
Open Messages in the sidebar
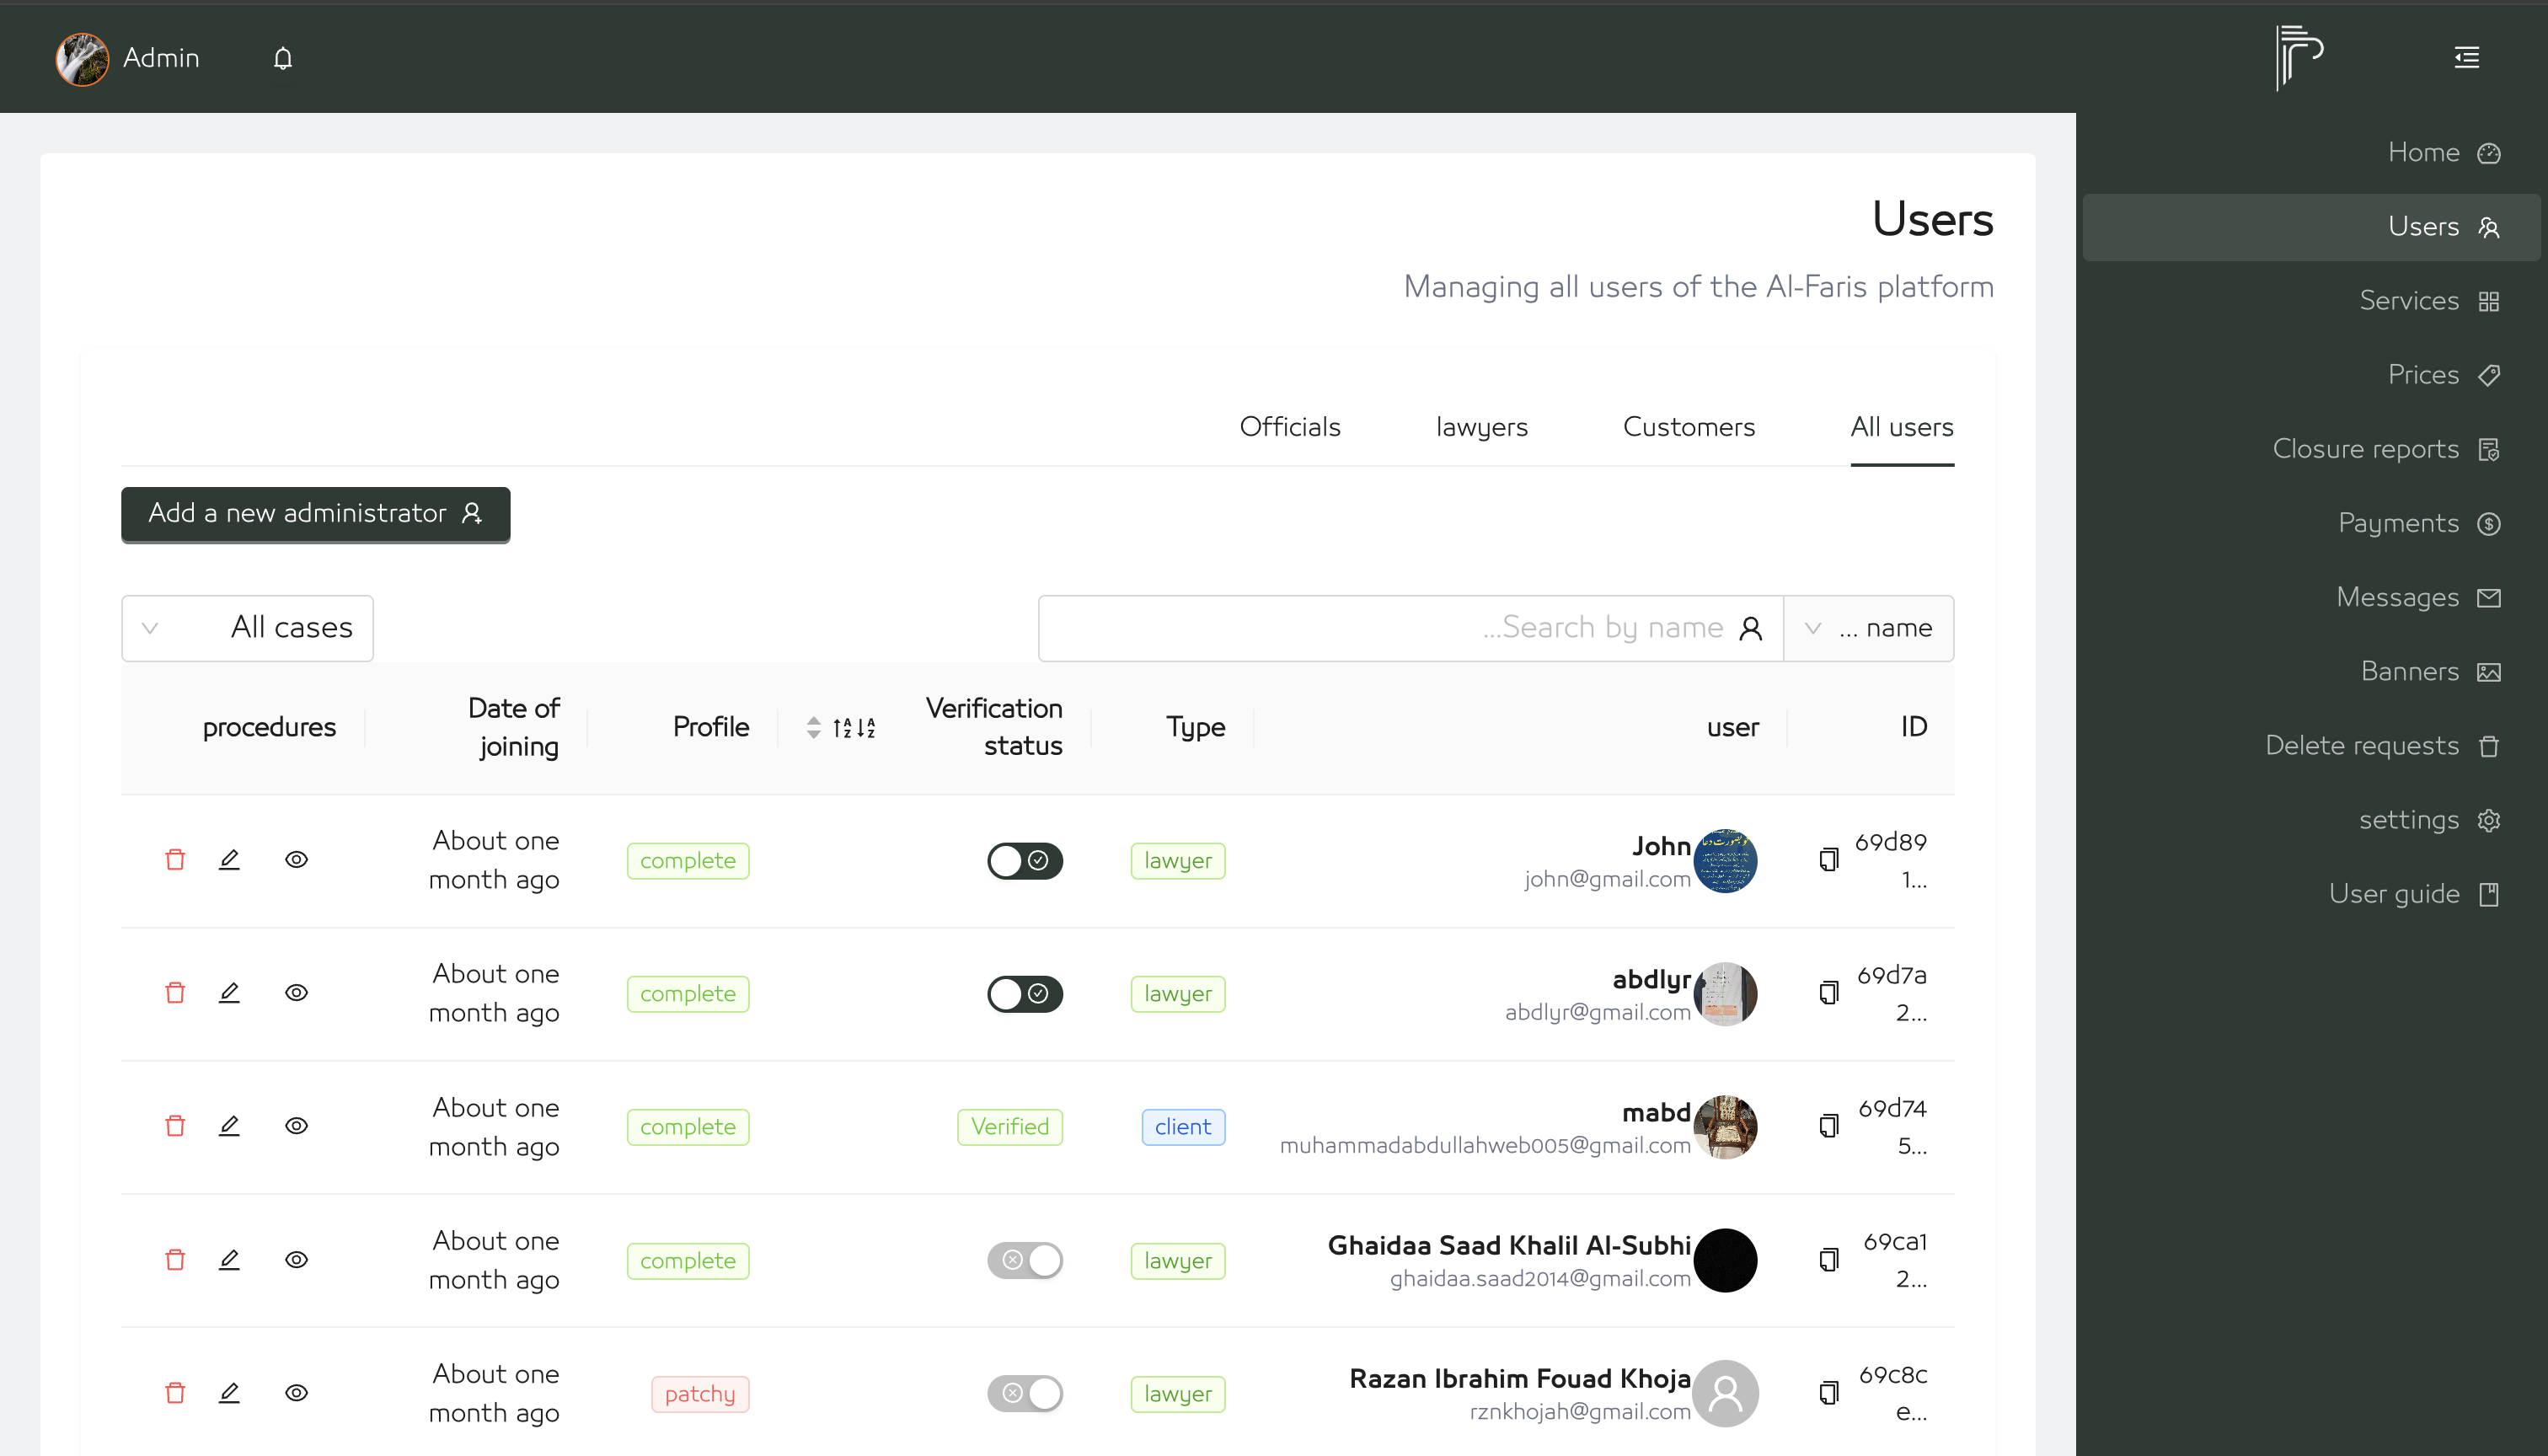(2311, 597)
